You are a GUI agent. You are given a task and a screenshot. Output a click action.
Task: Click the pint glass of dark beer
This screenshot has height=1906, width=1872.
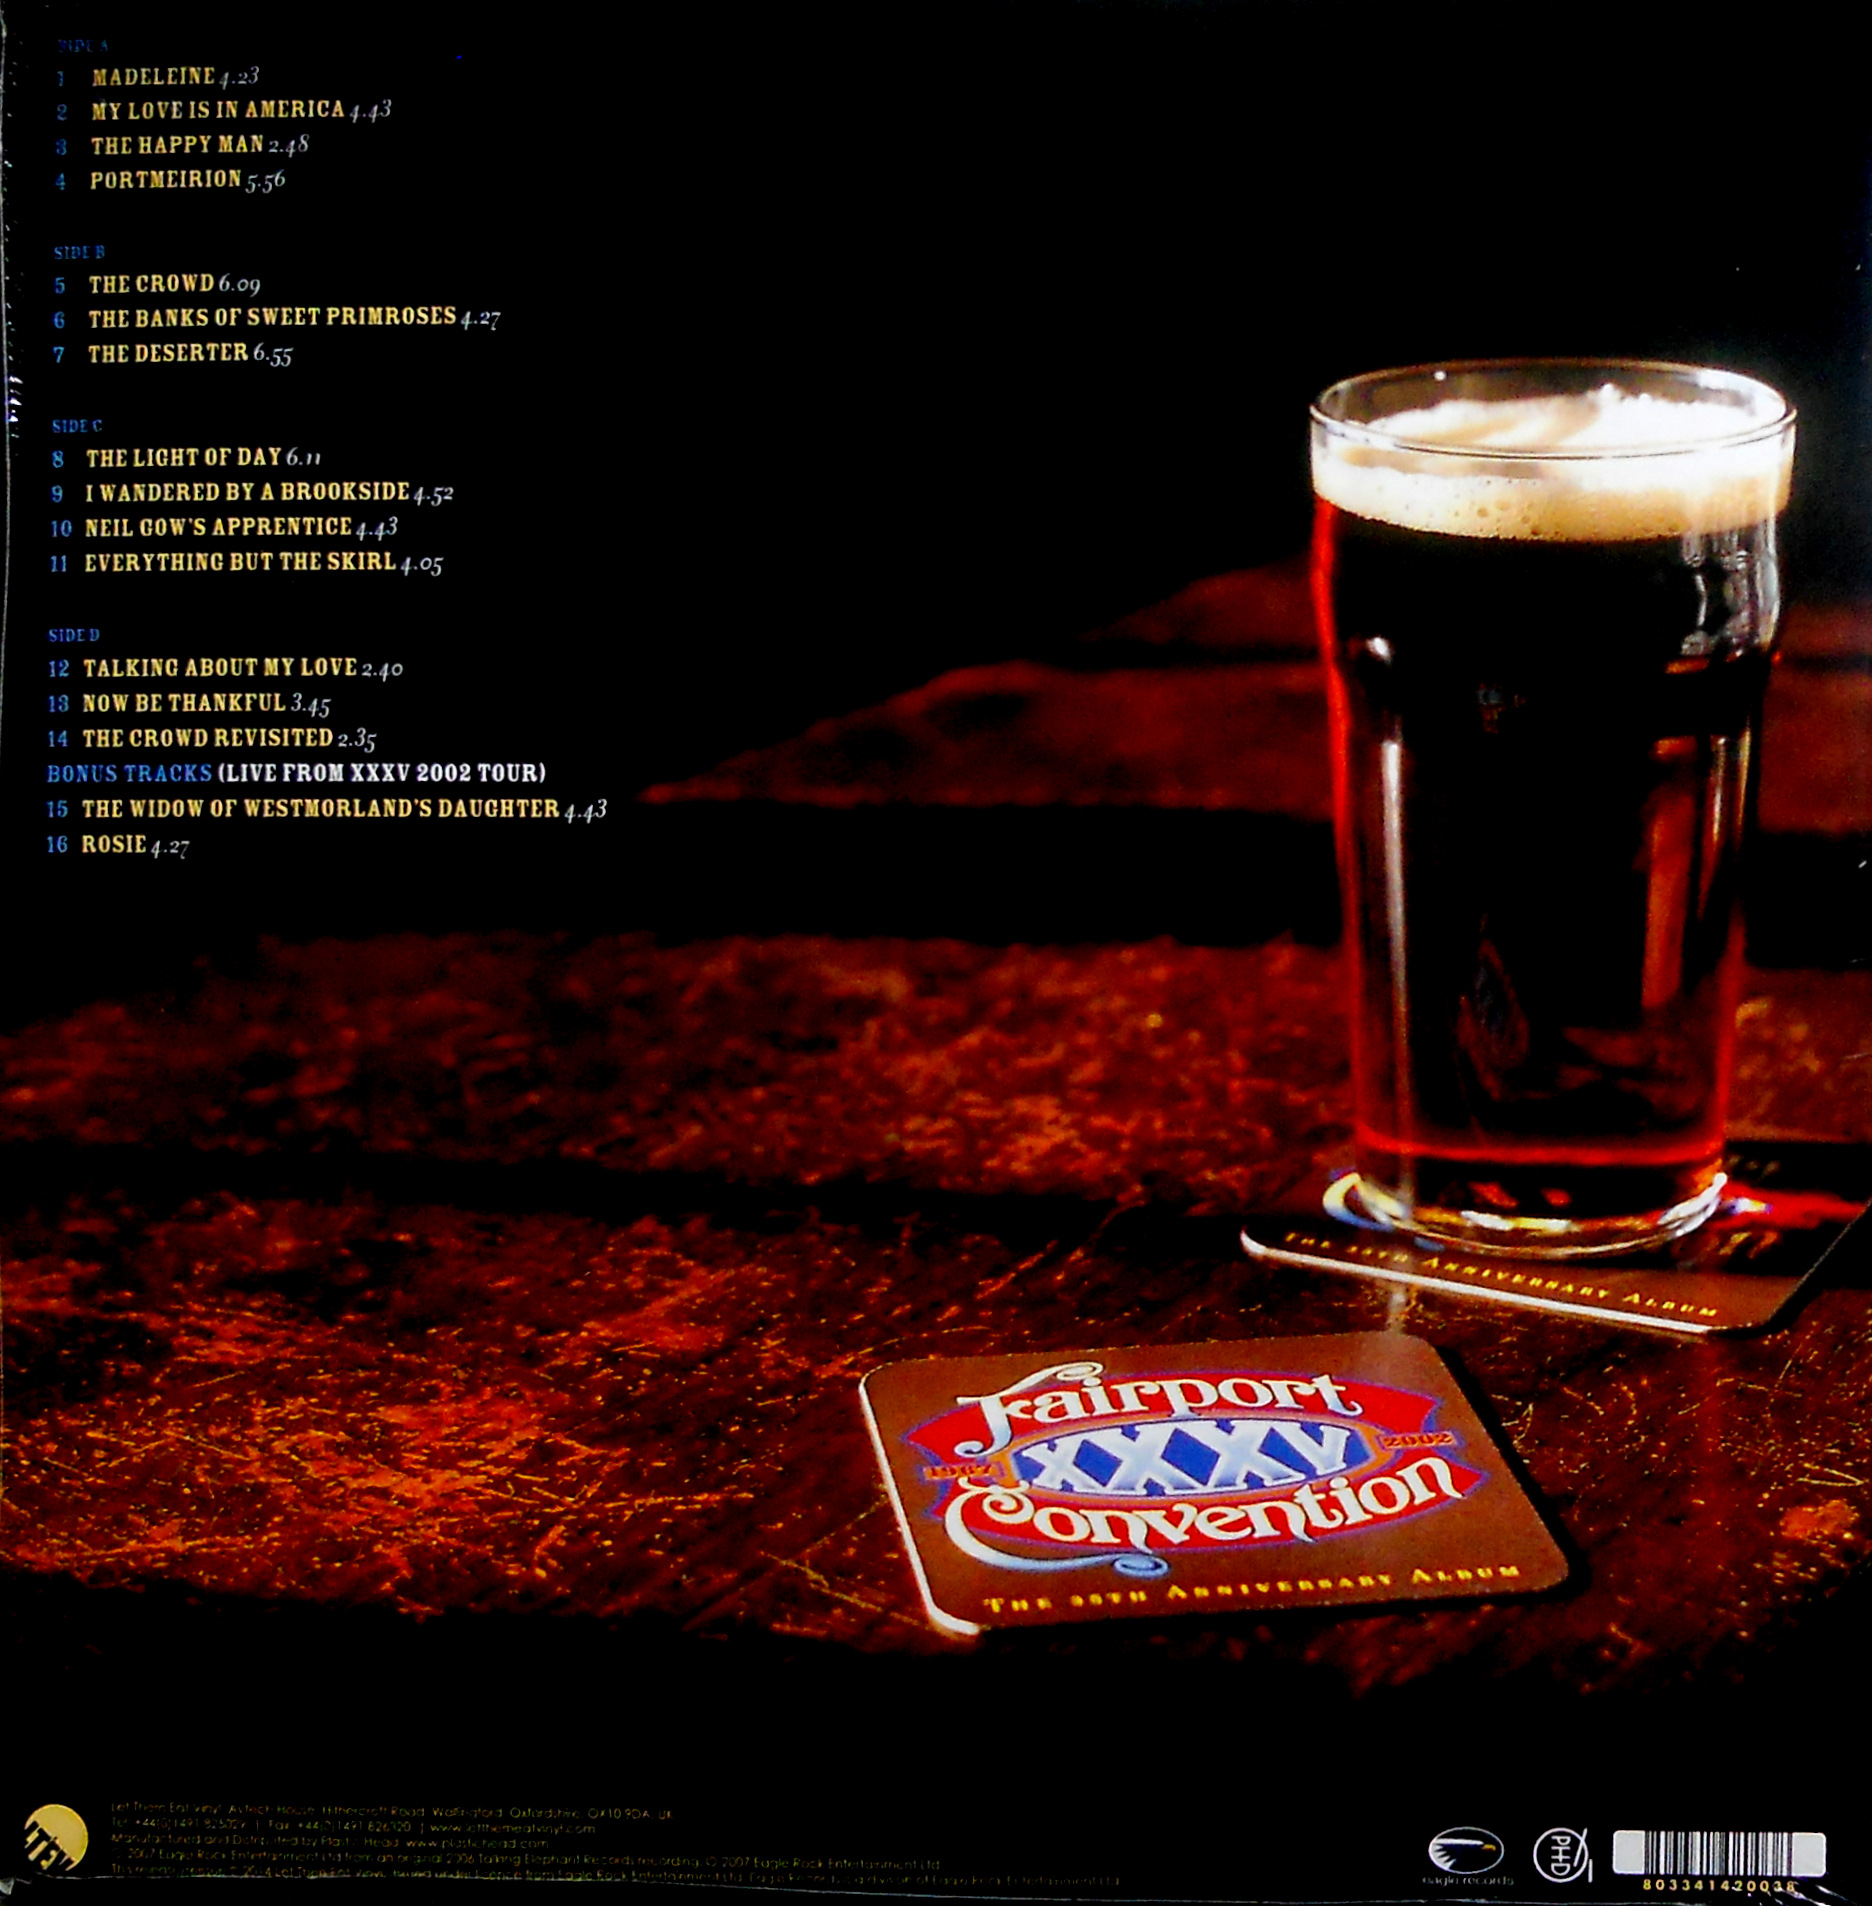coord(1551,804)
